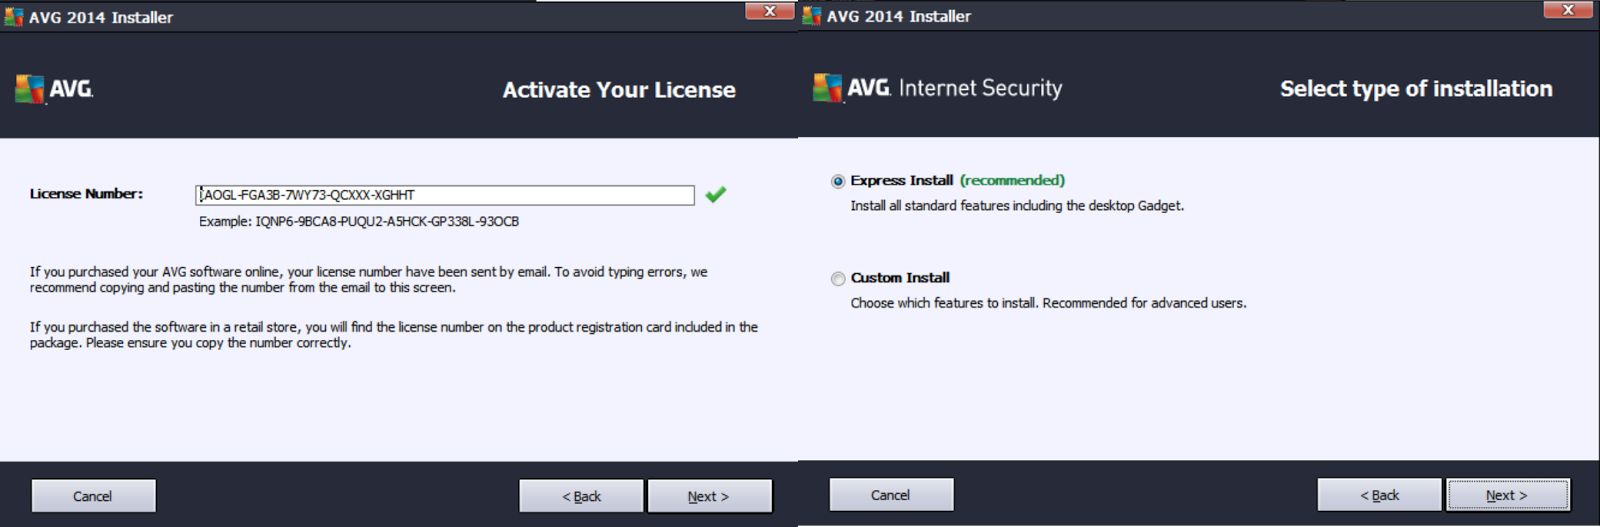Screen dimensions: 1600x527
Task: Click the AVG icon in the license window title bar
Action: tap(14, 17)
